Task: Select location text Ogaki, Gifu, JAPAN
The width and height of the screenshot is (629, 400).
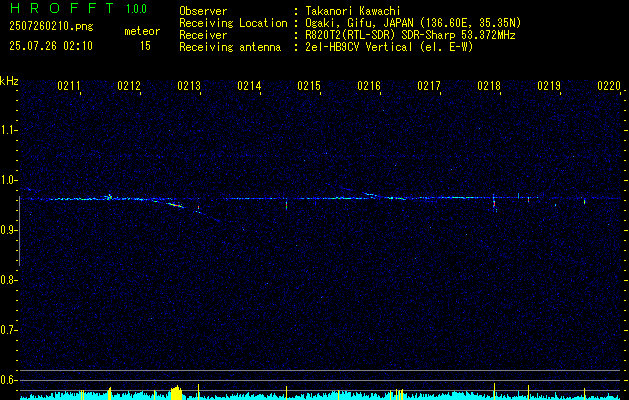Action: [x=359, y=23]
